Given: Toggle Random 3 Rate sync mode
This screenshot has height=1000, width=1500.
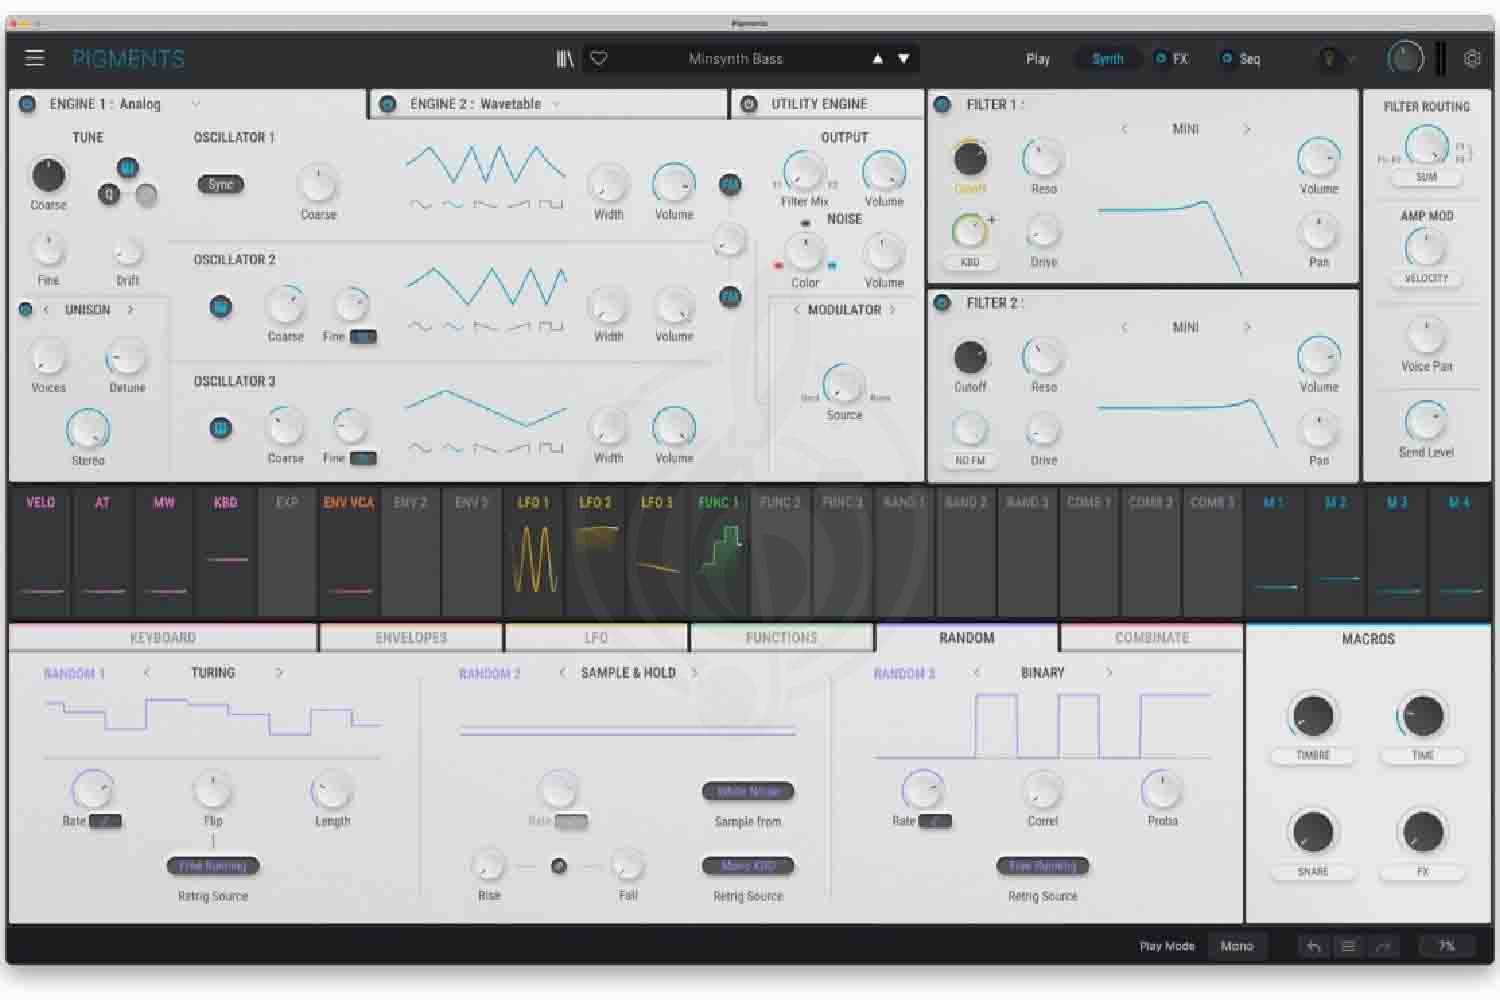Looking at the screenshot, I should click(x=936, y=822).
